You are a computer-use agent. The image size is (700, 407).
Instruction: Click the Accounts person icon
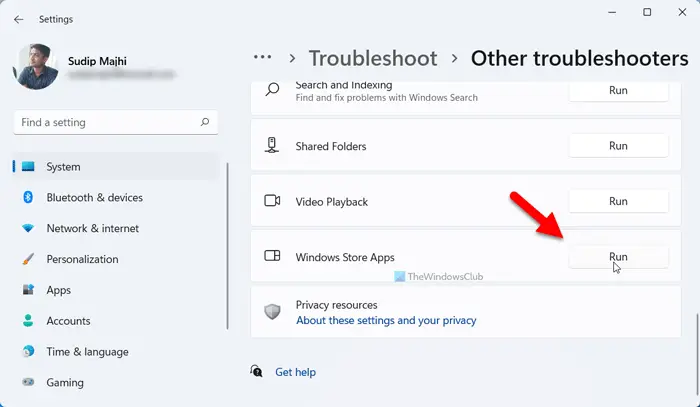pyautogui.click(x=28, y=320)
